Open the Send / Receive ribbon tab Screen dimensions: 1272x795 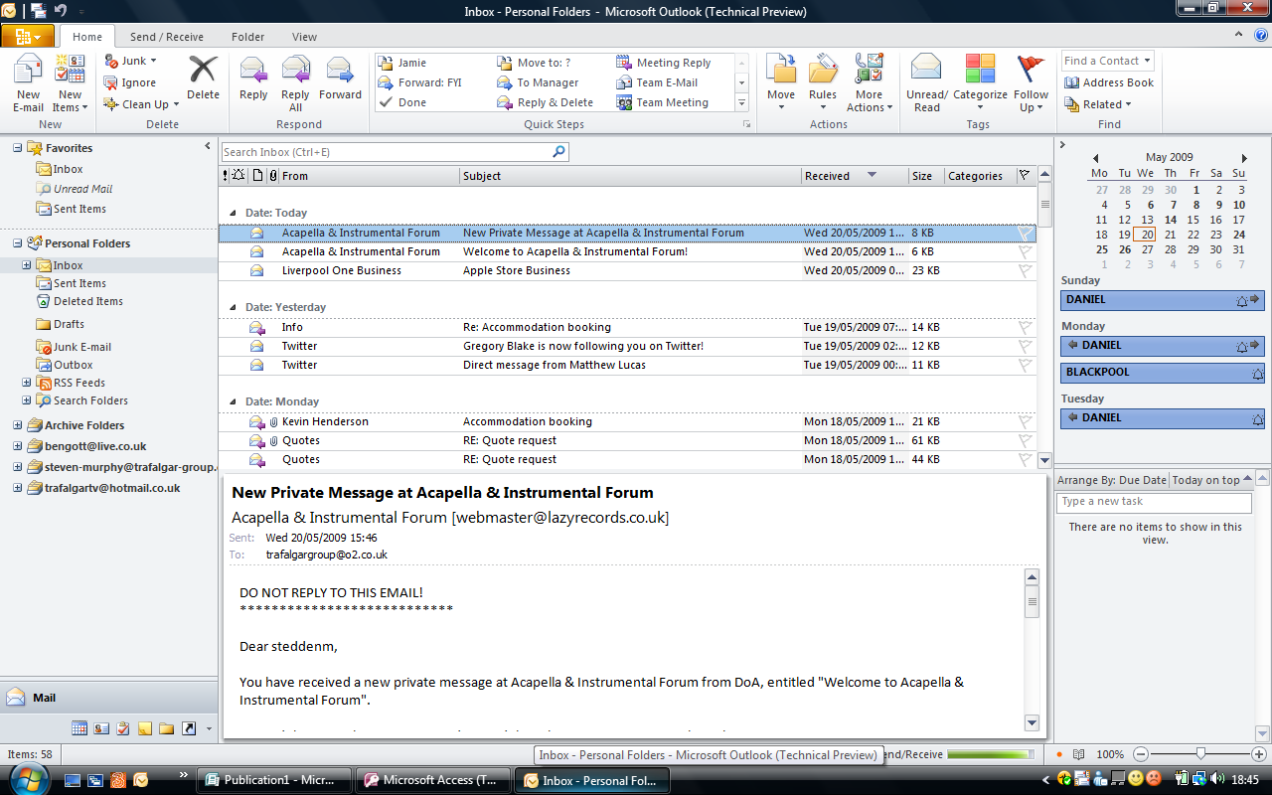(166, 37)
